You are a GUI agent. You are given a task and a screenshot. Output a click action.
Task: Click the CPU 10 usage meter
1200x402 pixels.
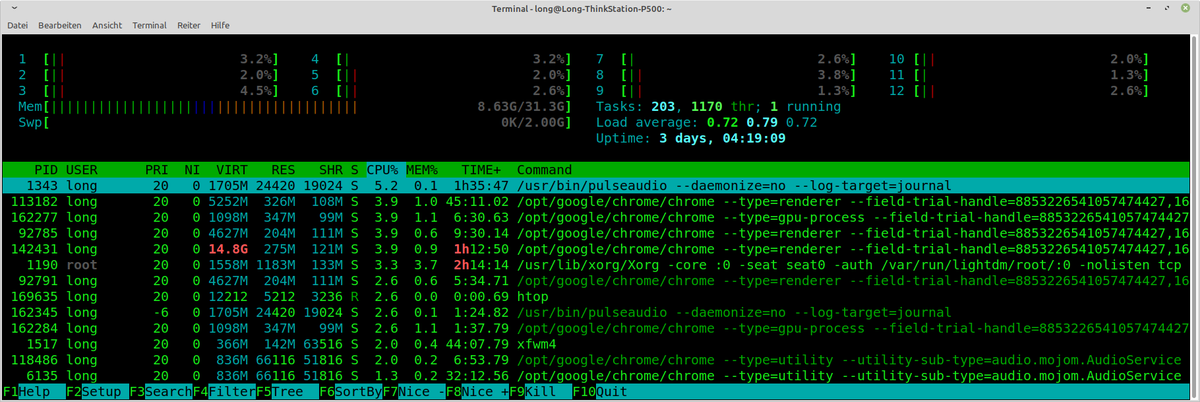click(x=1019, y=59)
